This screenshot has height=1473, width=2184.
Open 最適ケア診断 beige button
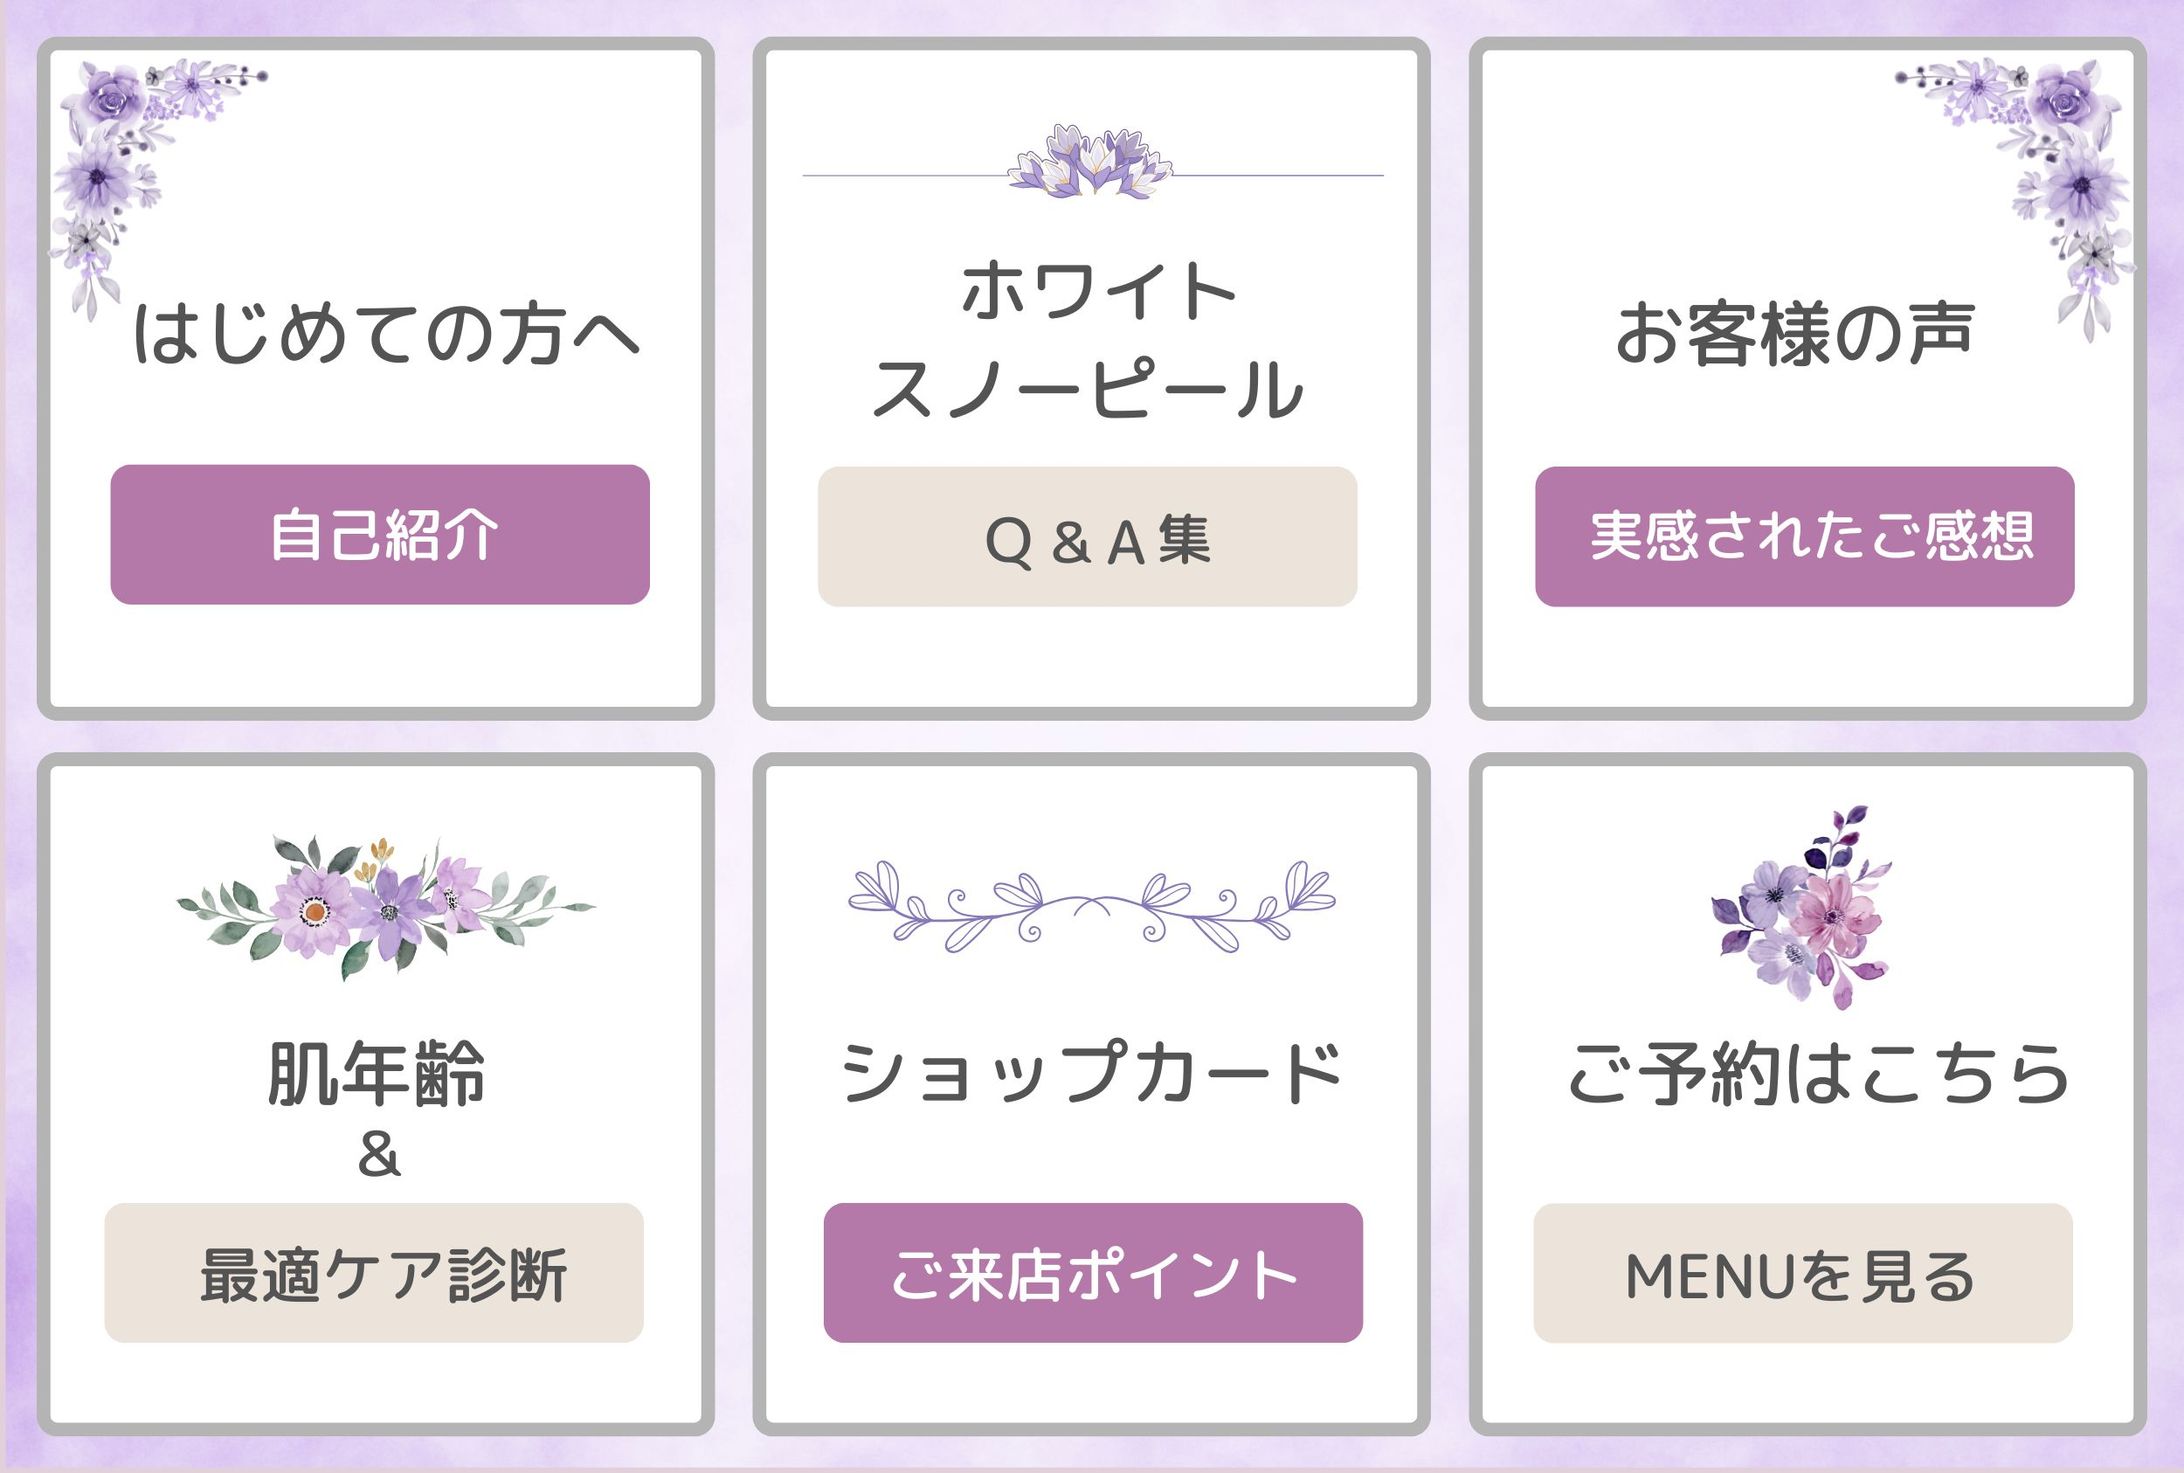[374, 1273]
